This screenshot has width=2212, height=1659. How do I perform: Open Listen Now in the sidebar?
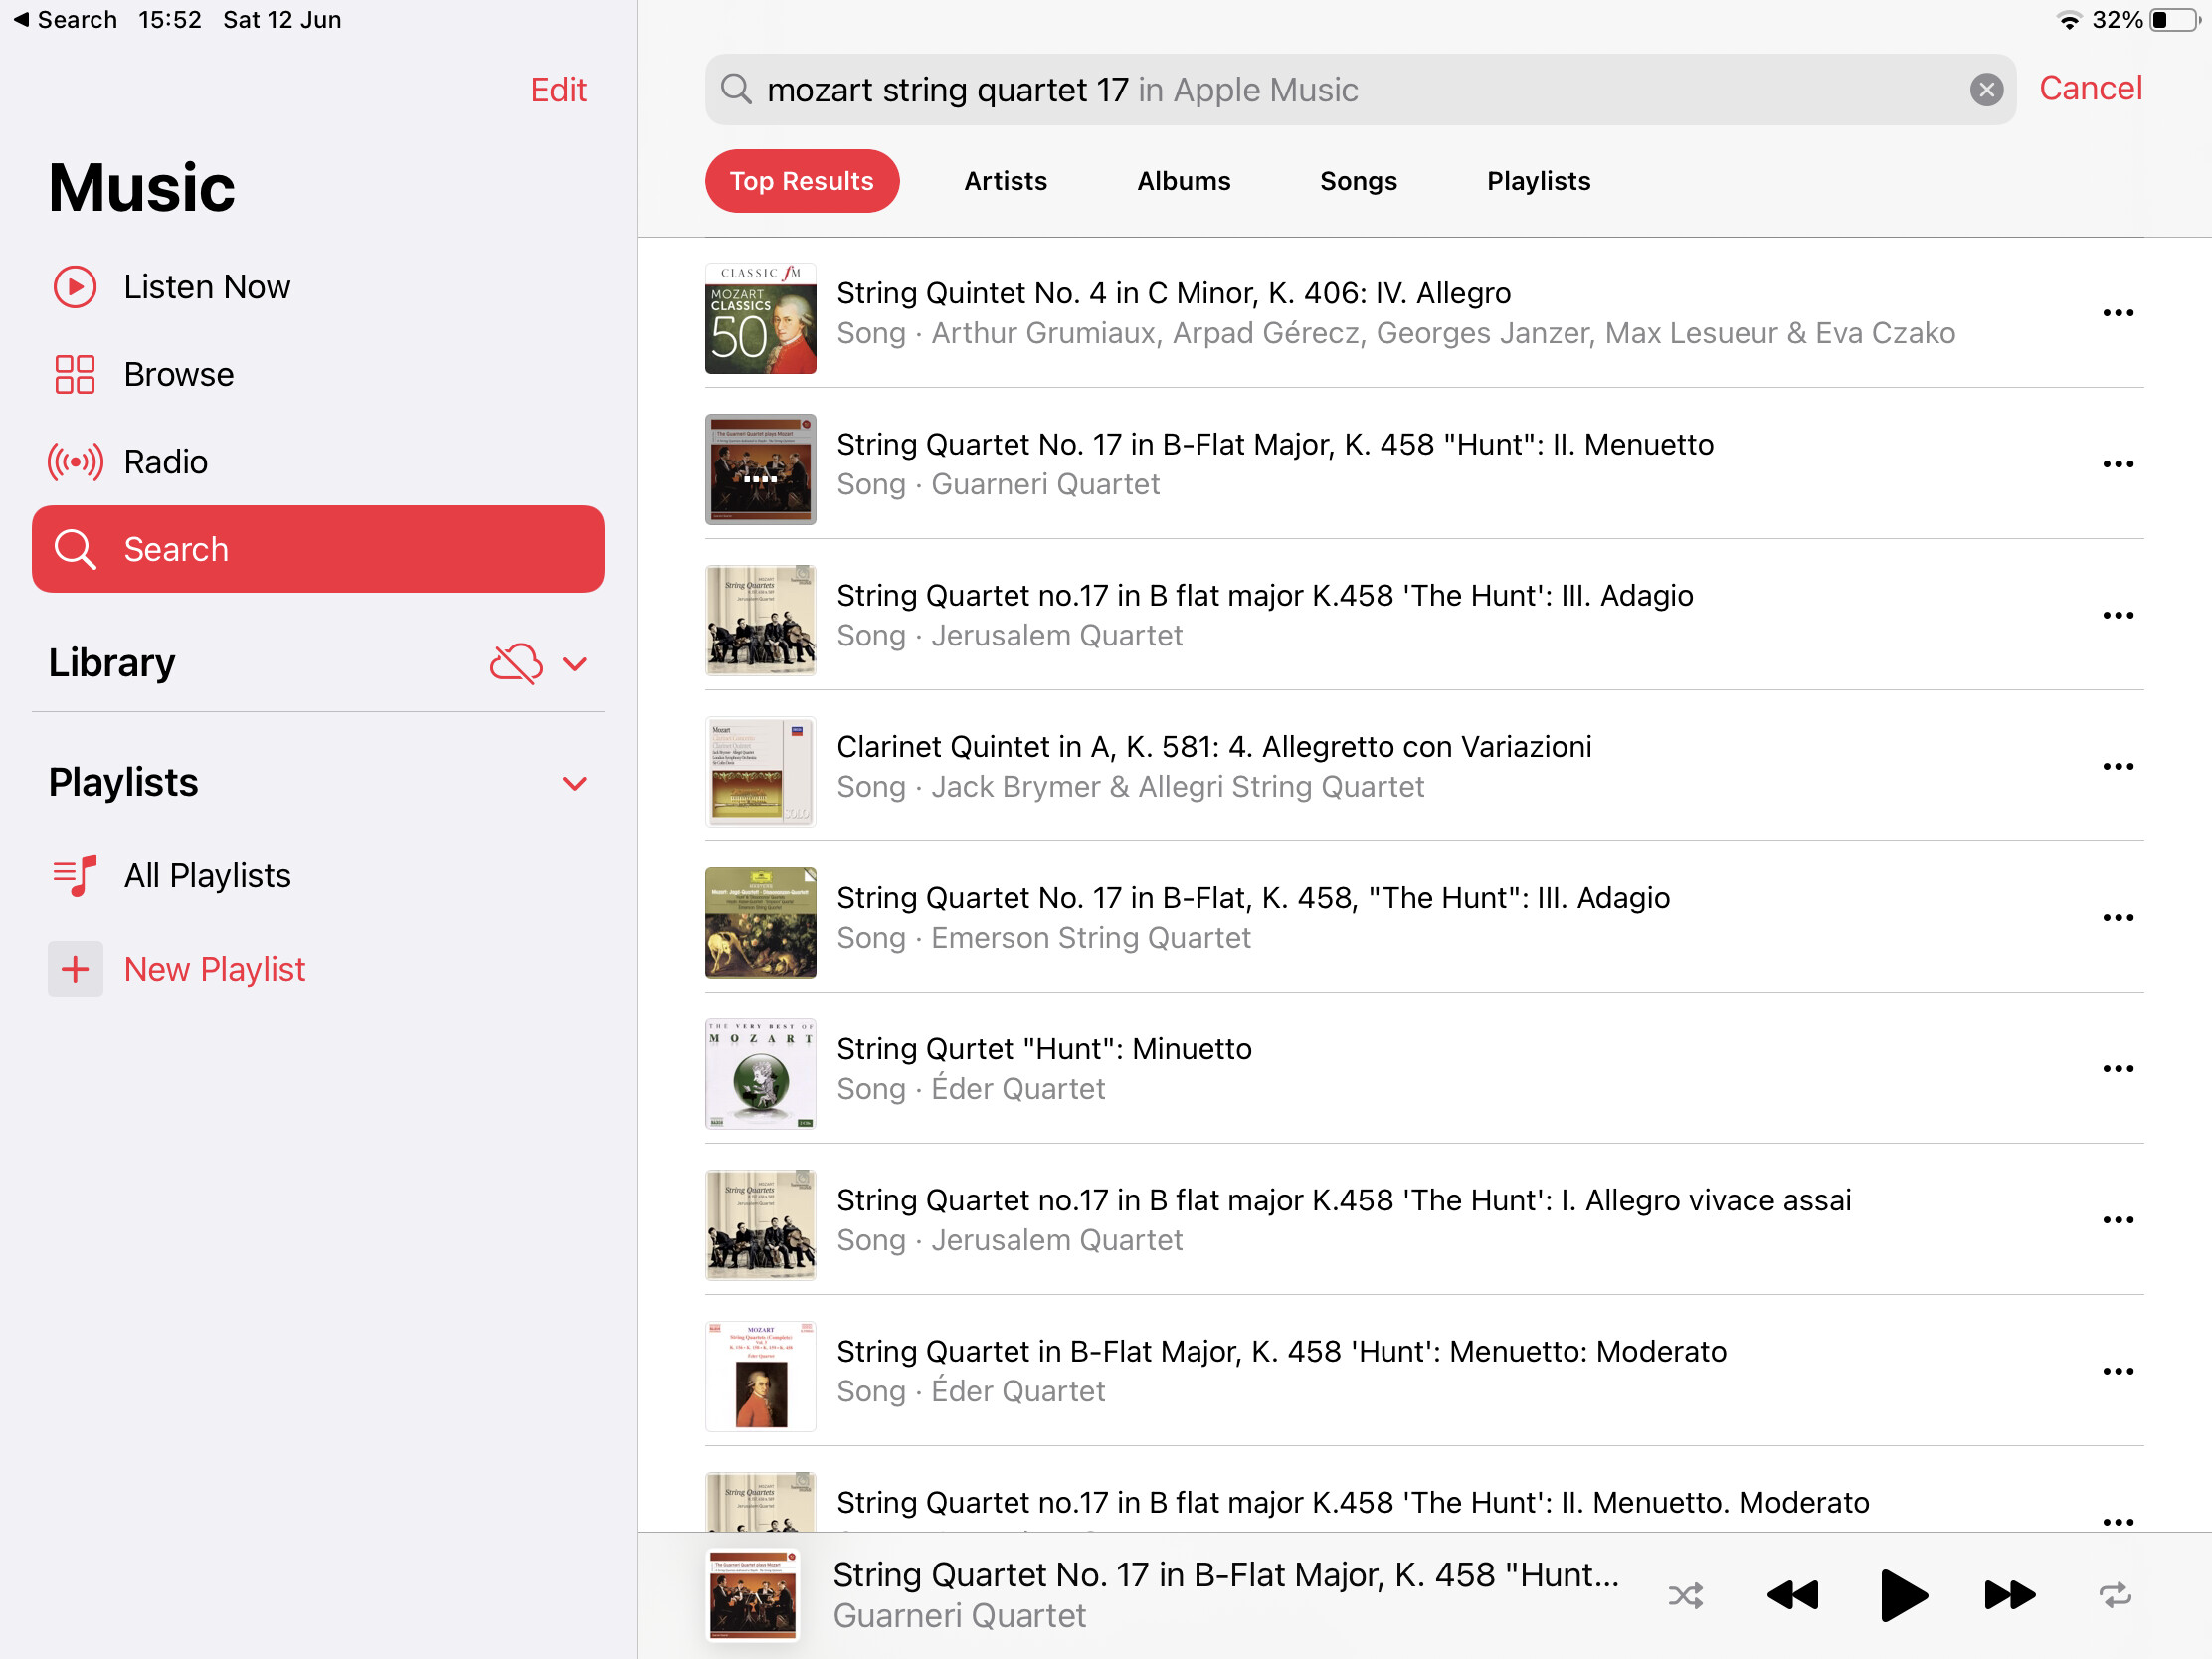point(206,287)
